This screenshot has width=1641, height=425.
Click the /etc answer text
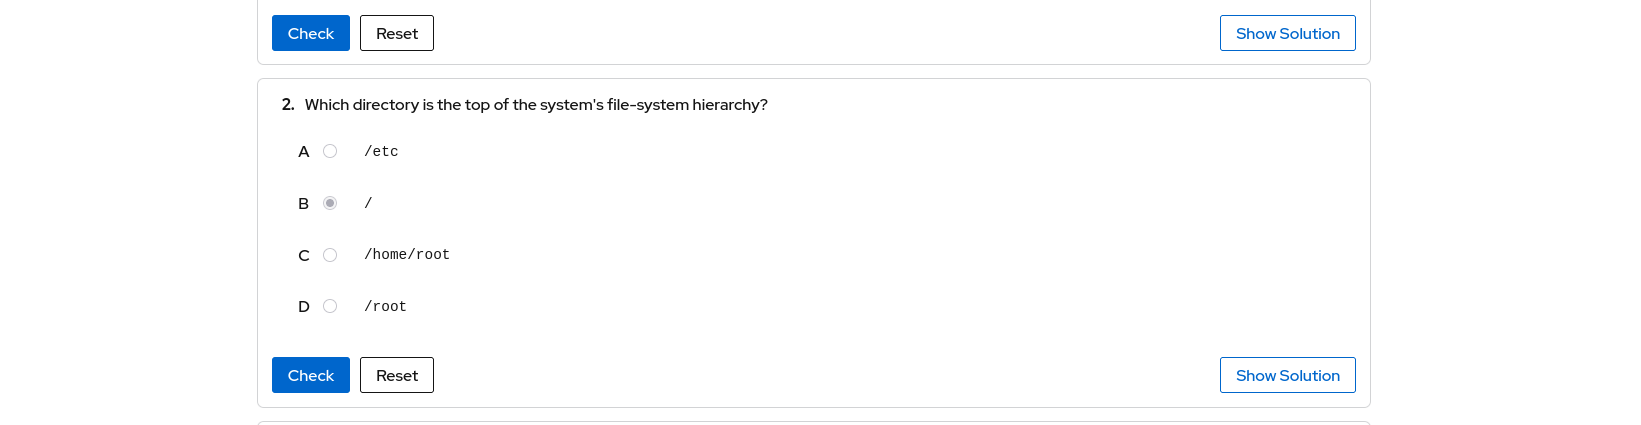pyautogui.click(x=381, y=152)
